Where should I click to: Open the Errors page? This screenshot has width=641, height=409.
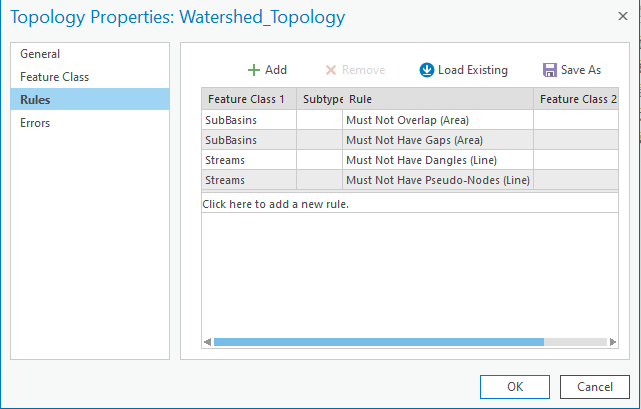(35, 123)
